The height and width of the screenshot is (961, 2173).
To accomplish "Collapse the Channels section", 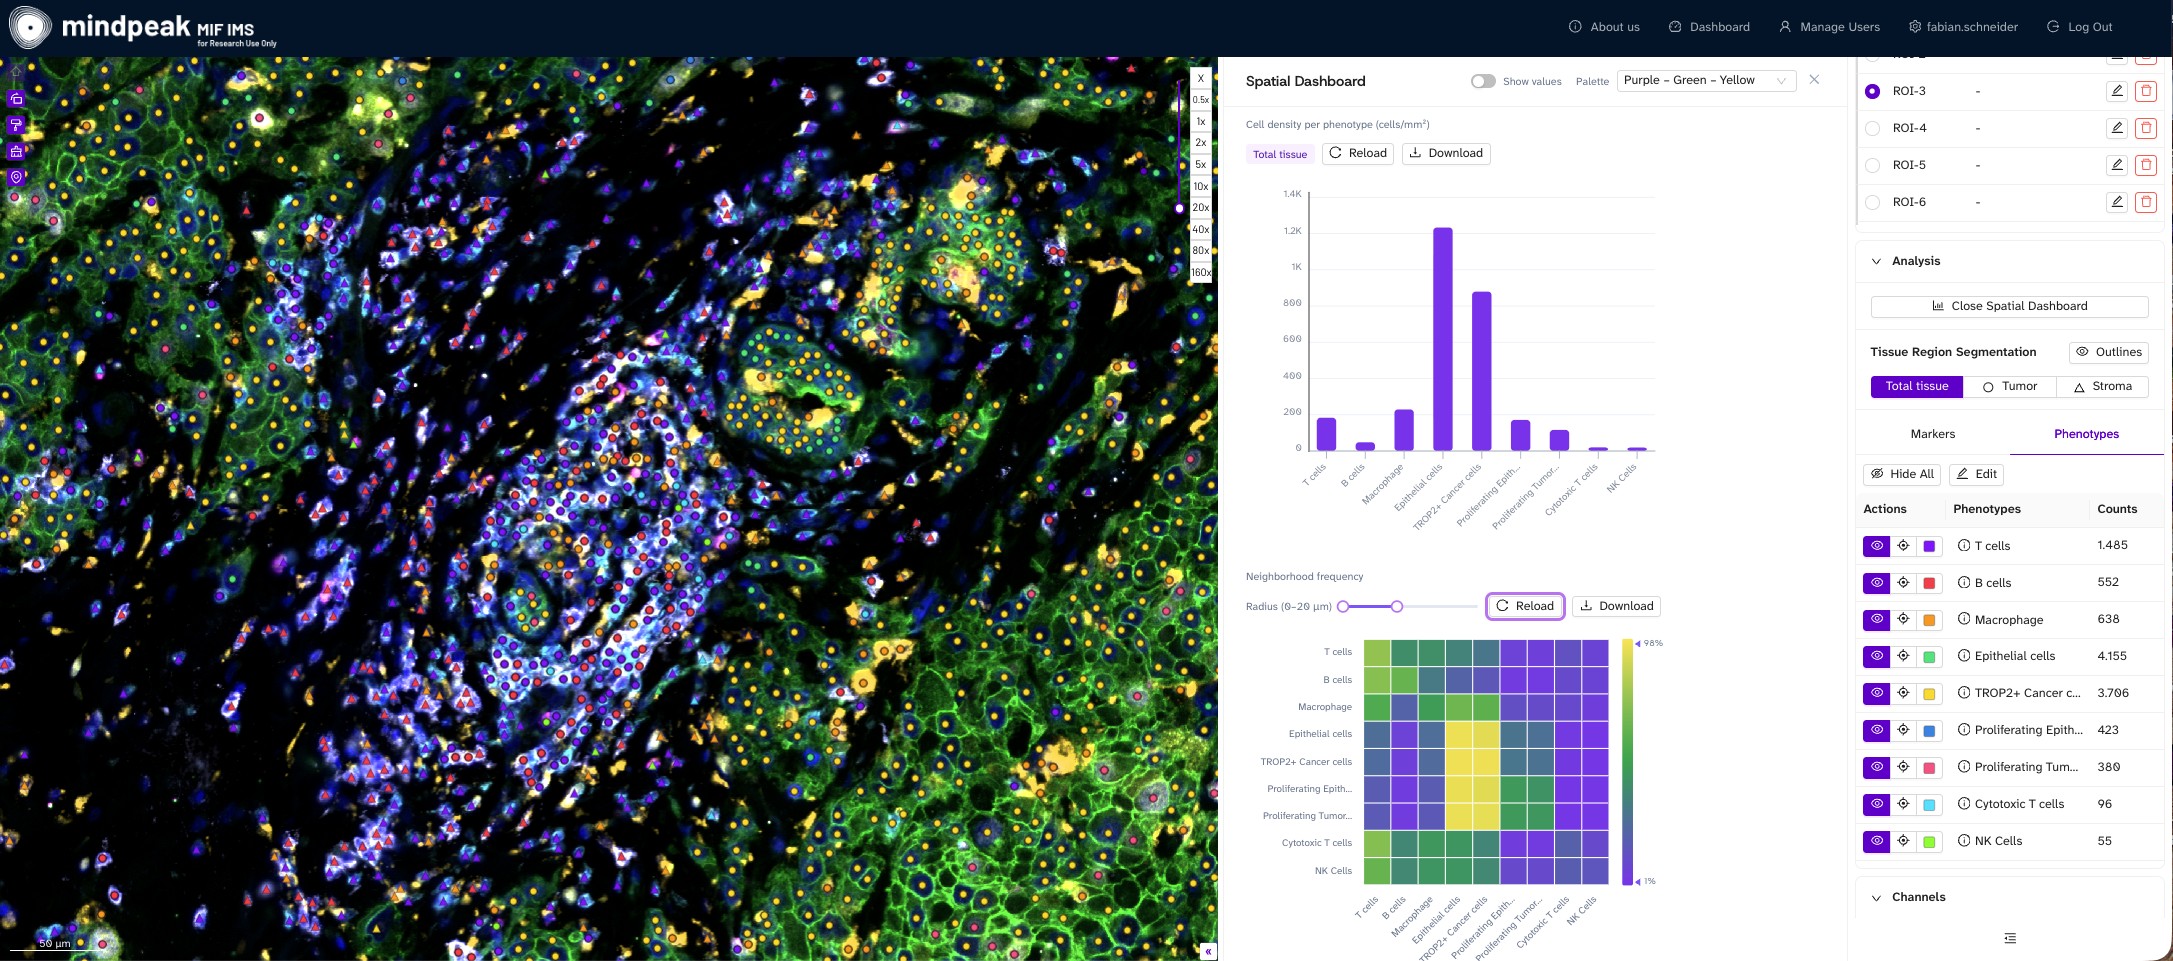I will coord(1876,897).
